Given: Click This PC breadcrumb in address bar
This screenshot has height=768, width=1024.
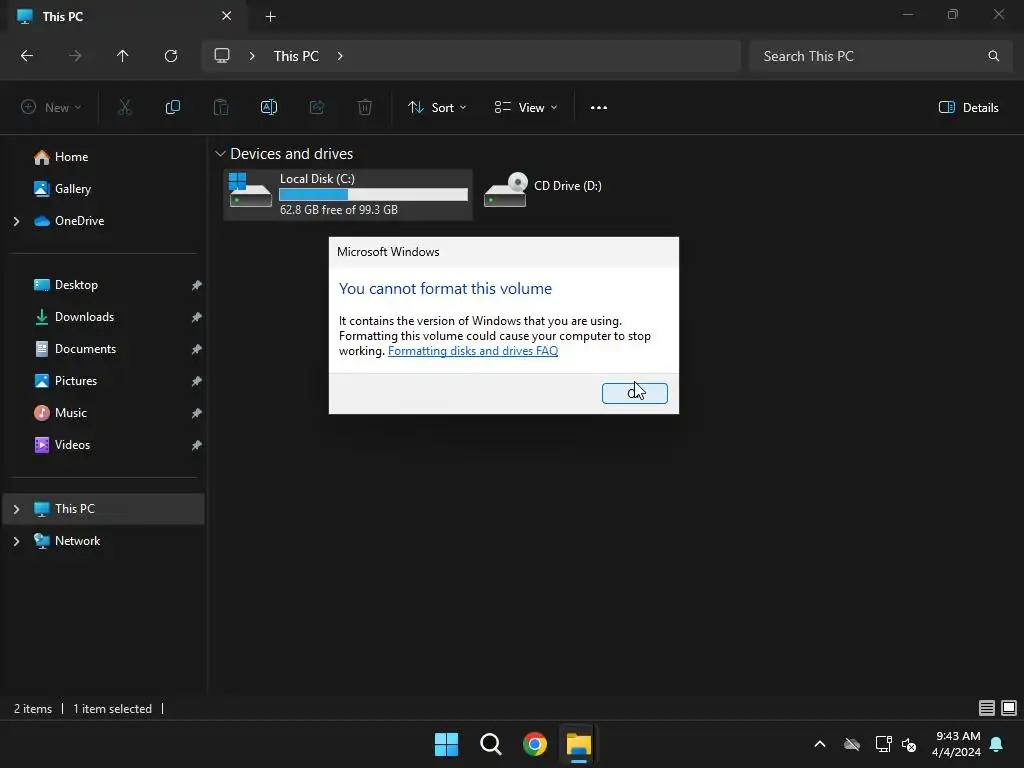Looking at the screenshot, I should click(x=296, y=56).
